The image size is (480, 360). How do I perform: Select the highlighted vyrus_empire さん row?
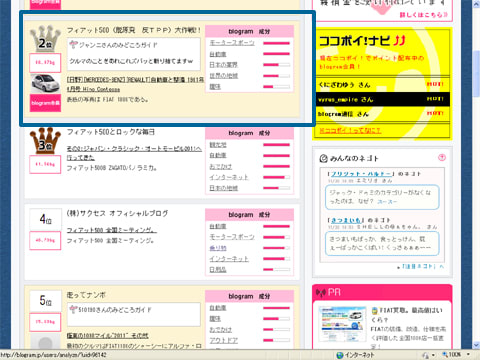tap(383, 99)
